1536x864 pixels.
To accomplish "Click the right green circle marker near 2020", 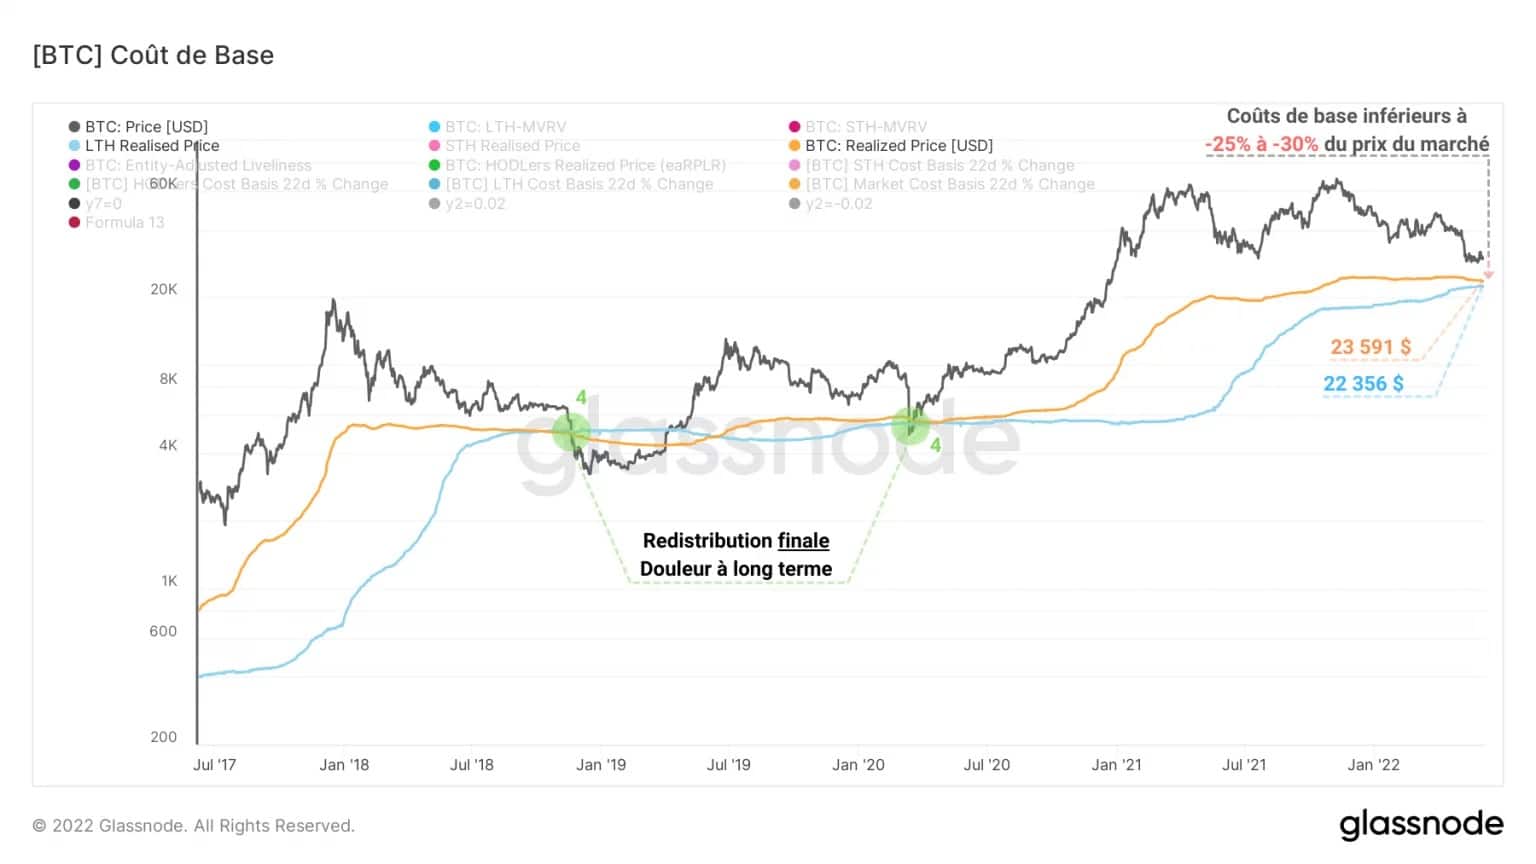I will (911, 425).
